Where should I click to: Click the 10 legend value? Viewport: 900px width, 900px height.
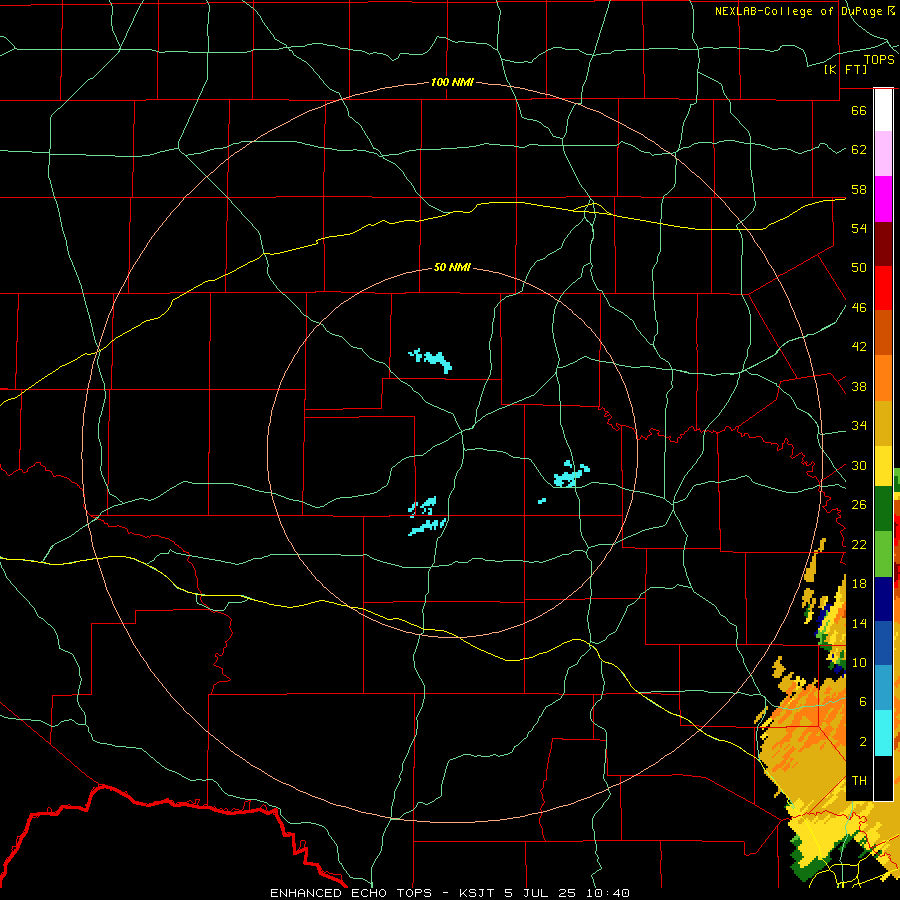click(x=859, y=662)
